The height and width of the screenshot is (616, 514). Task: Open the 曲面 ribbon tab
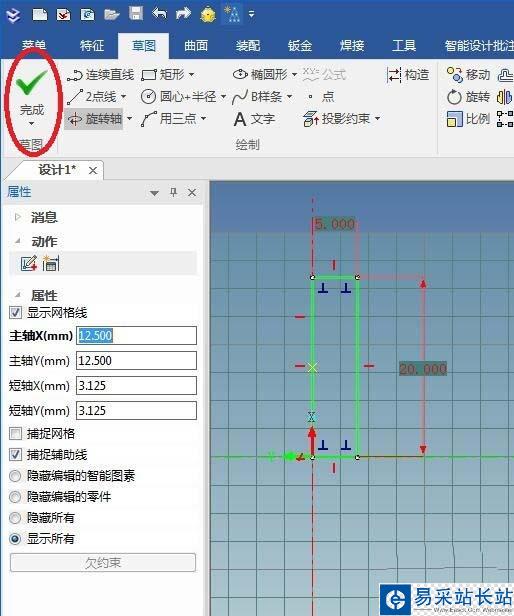click(x=196, y=46)
